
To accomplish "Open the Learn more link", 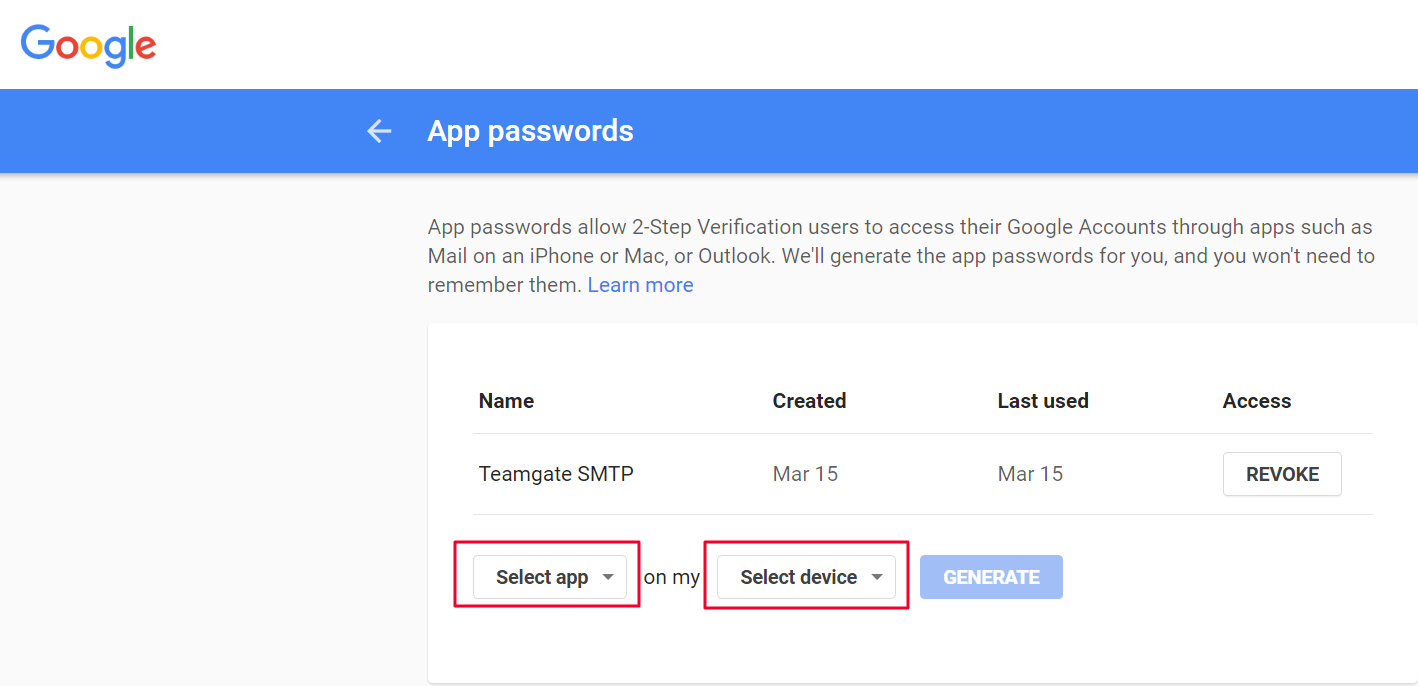I will tap(640, 285).
